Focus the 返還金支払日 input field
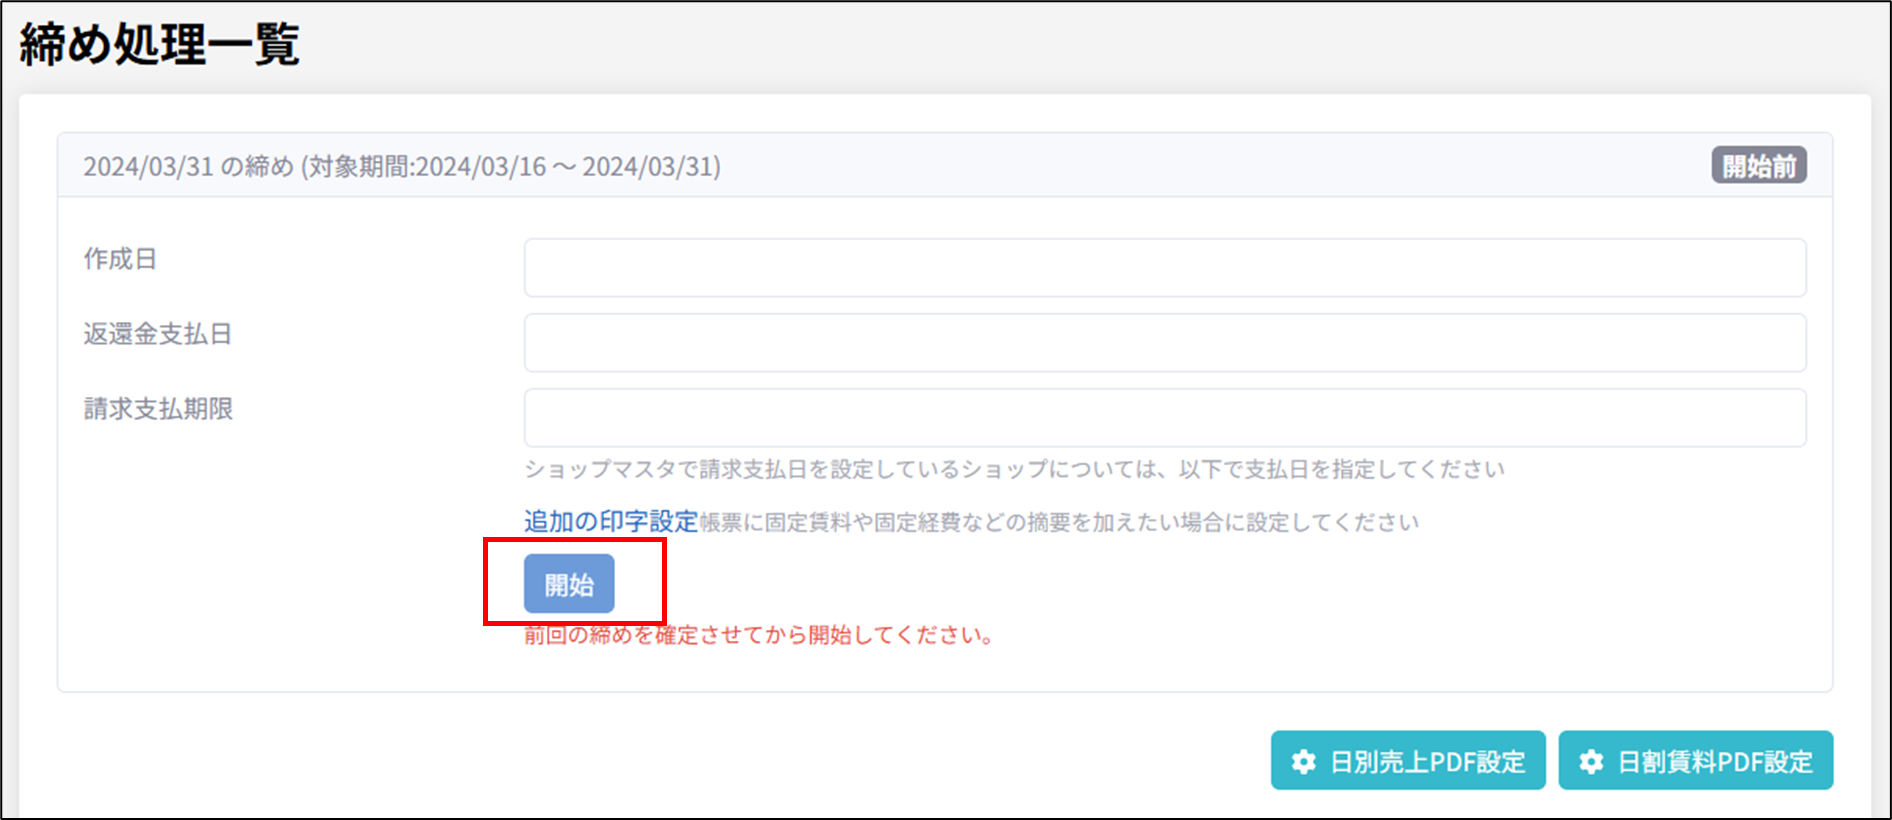The image size is (1892, 820). pos(1164,343)
